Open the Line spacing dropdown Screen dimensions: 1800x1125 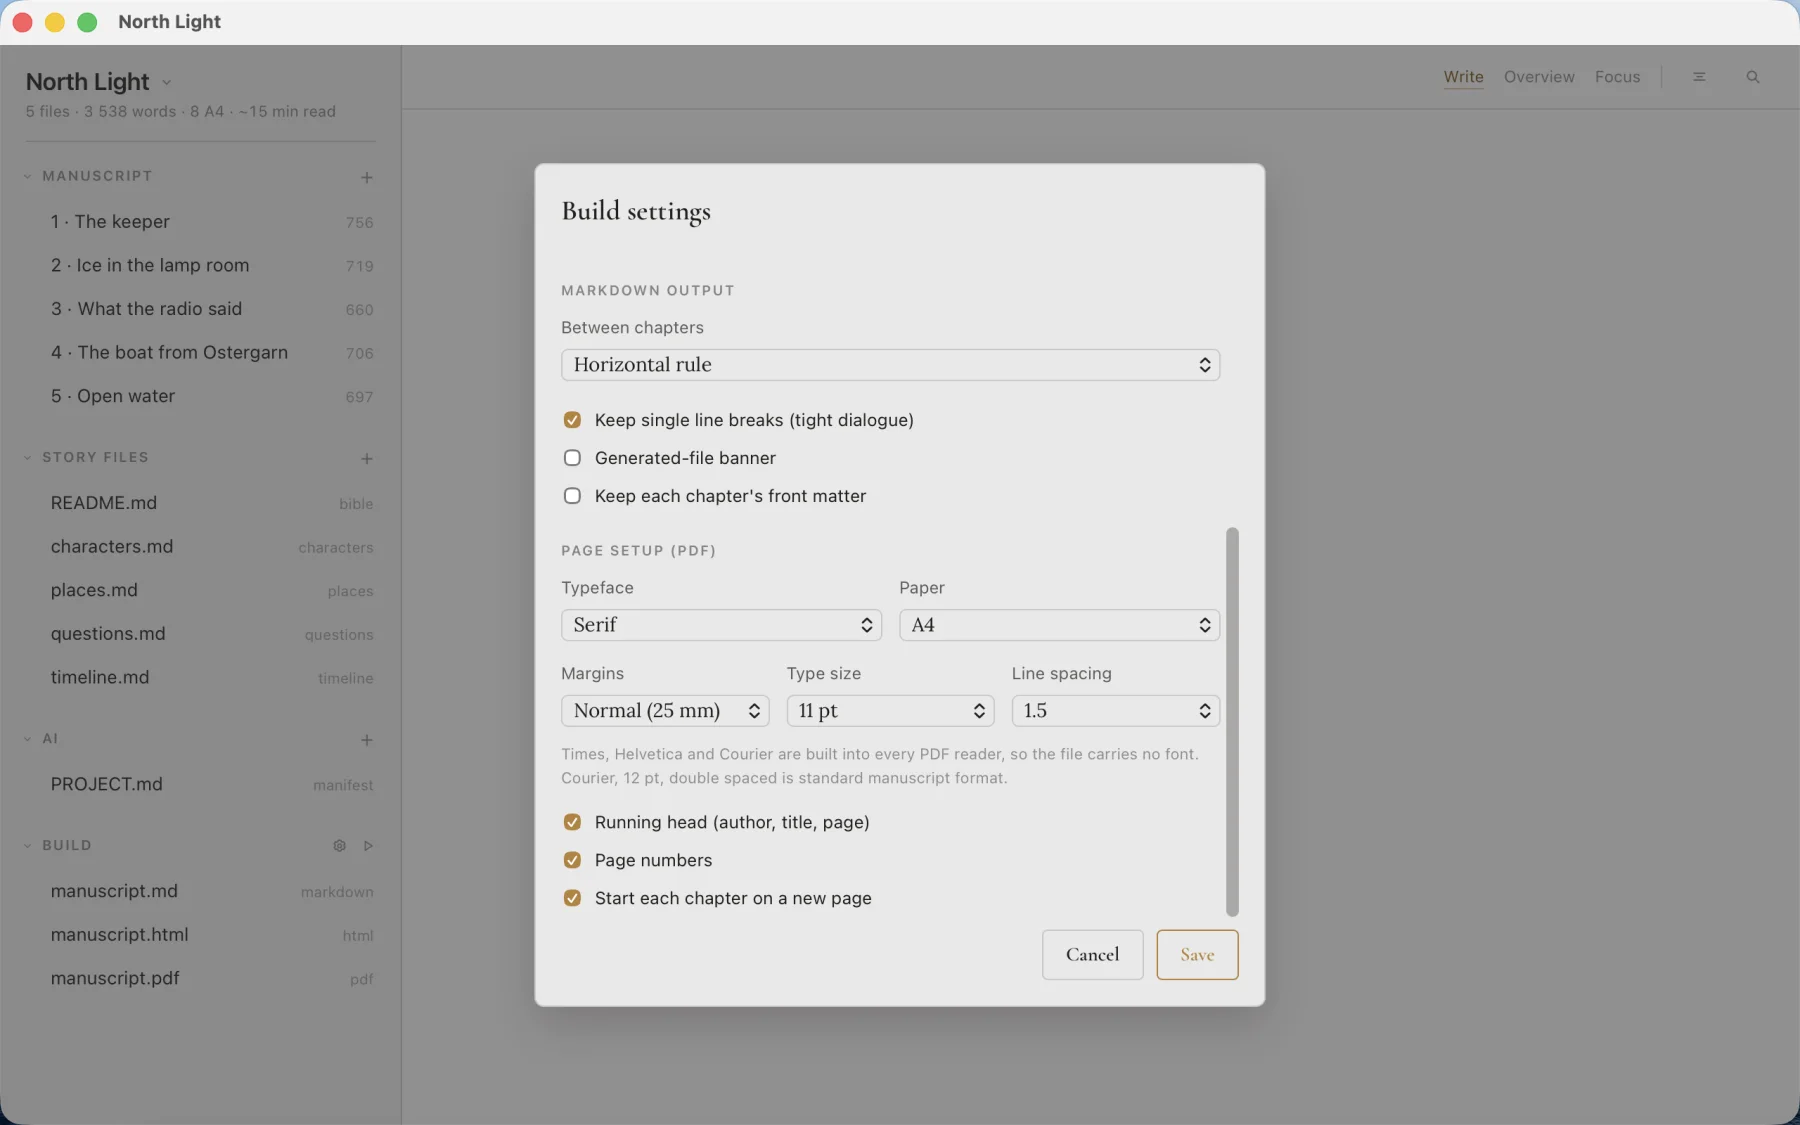coord(1115,711)
